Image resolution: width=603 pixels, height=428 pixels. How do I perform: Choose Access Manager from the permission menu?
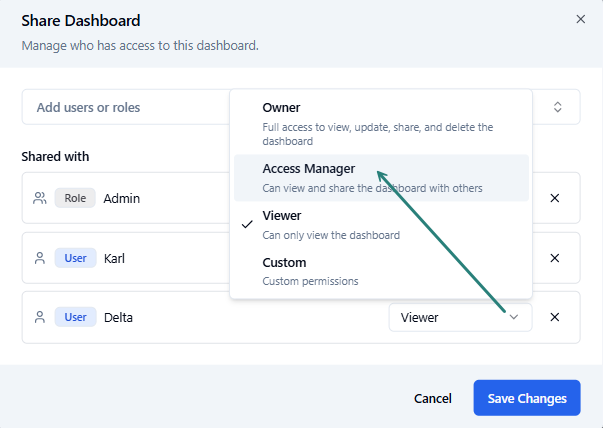point(380,177)
